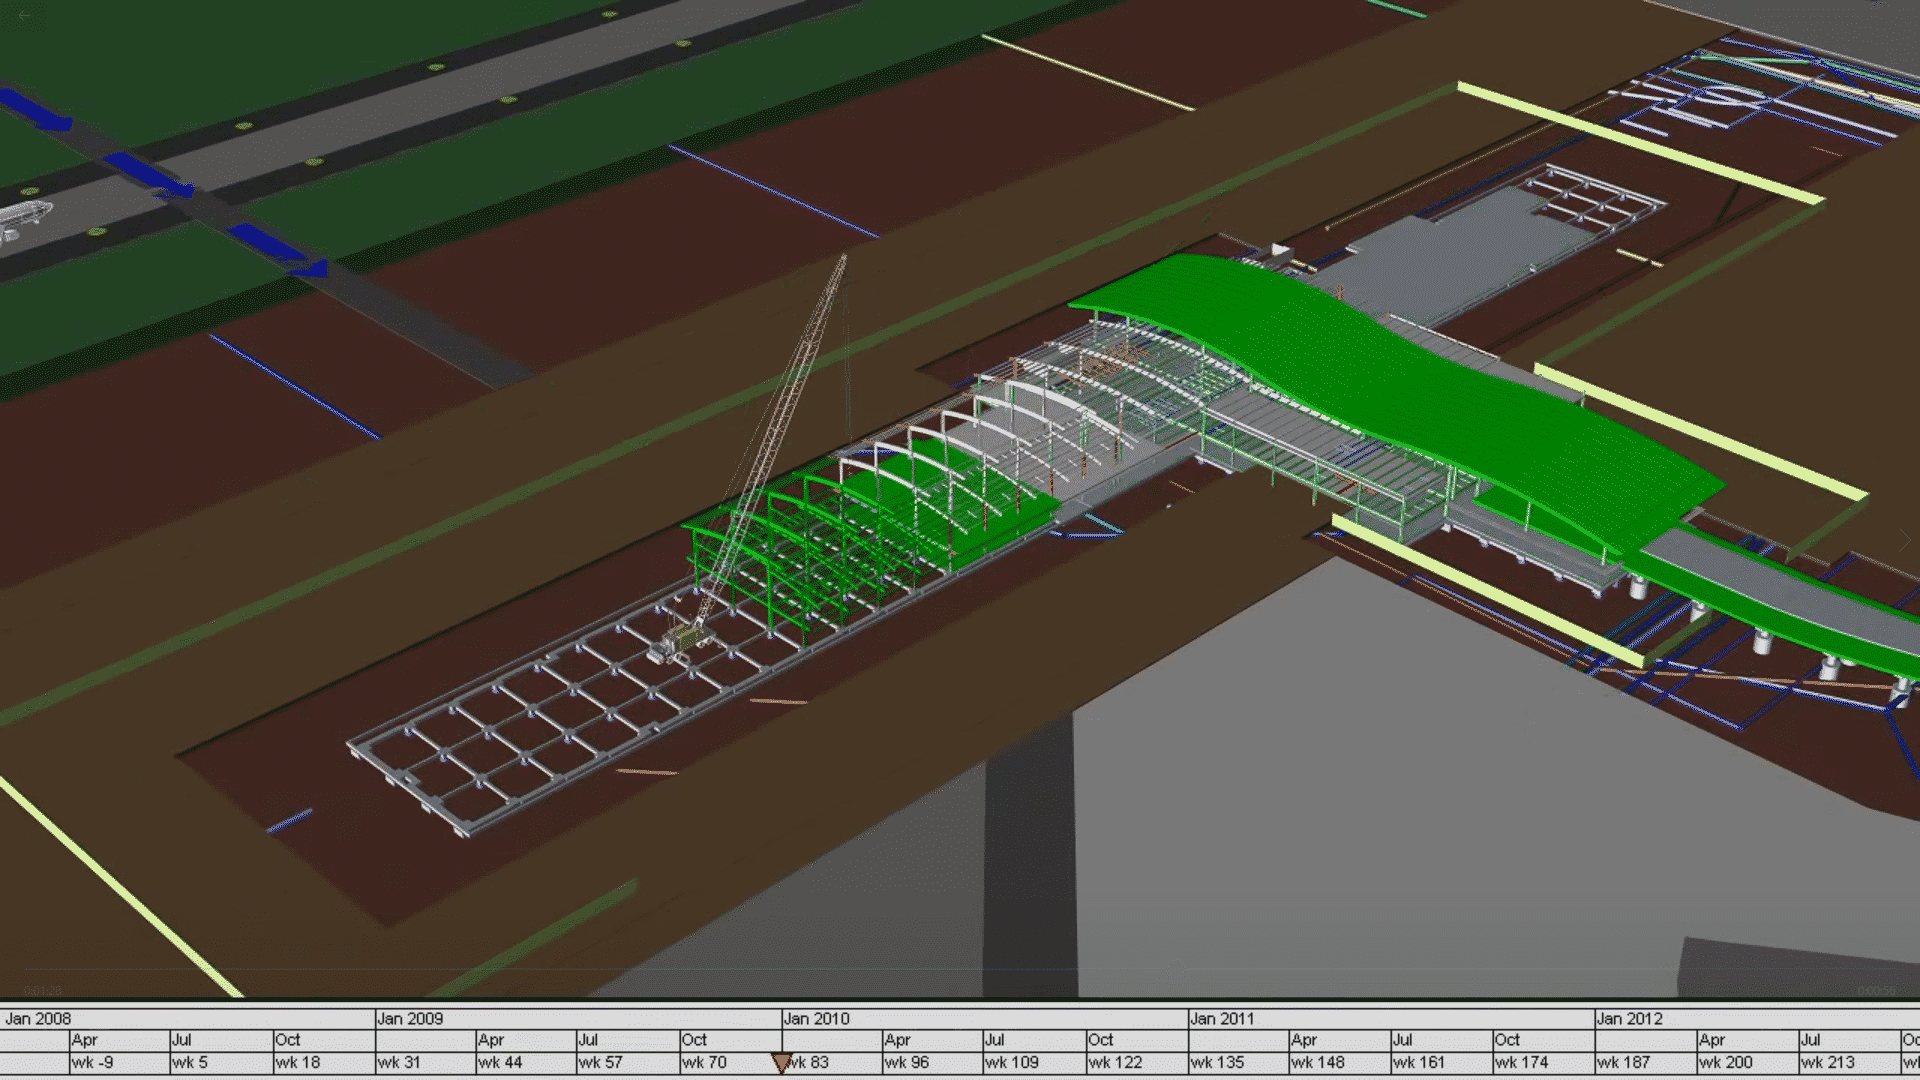The image size is (1920, 1080).
Task: Click the Apr label above wk 200
Action: pos(1712,1040)
